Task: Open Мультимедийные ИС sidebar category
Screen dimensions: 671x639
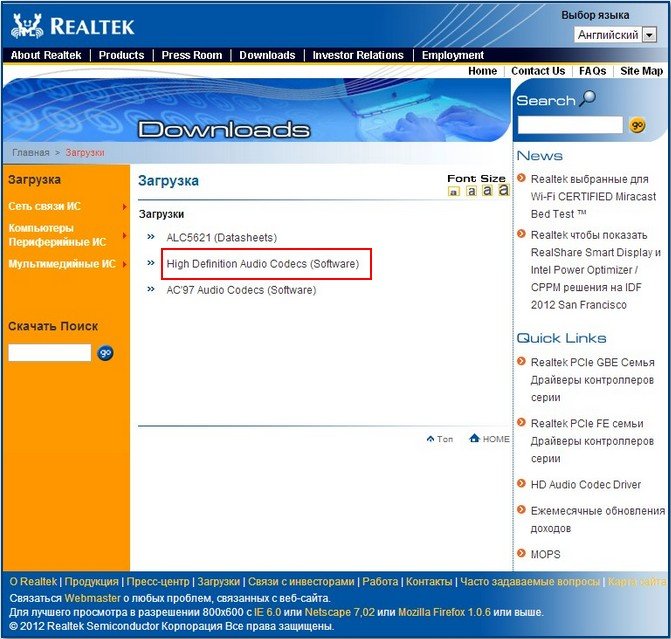Action: [62, 264]
